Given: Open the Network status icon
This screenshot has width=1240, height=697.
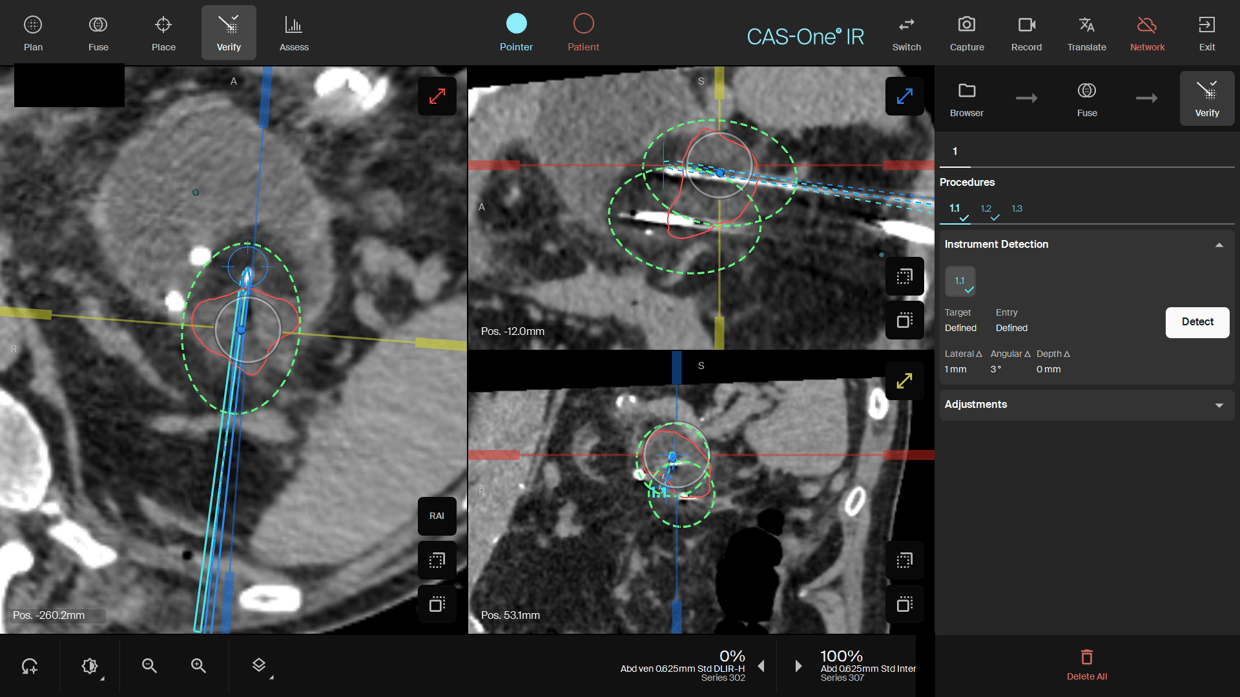Looking at the screenshot, I should tap(1147, 33).
